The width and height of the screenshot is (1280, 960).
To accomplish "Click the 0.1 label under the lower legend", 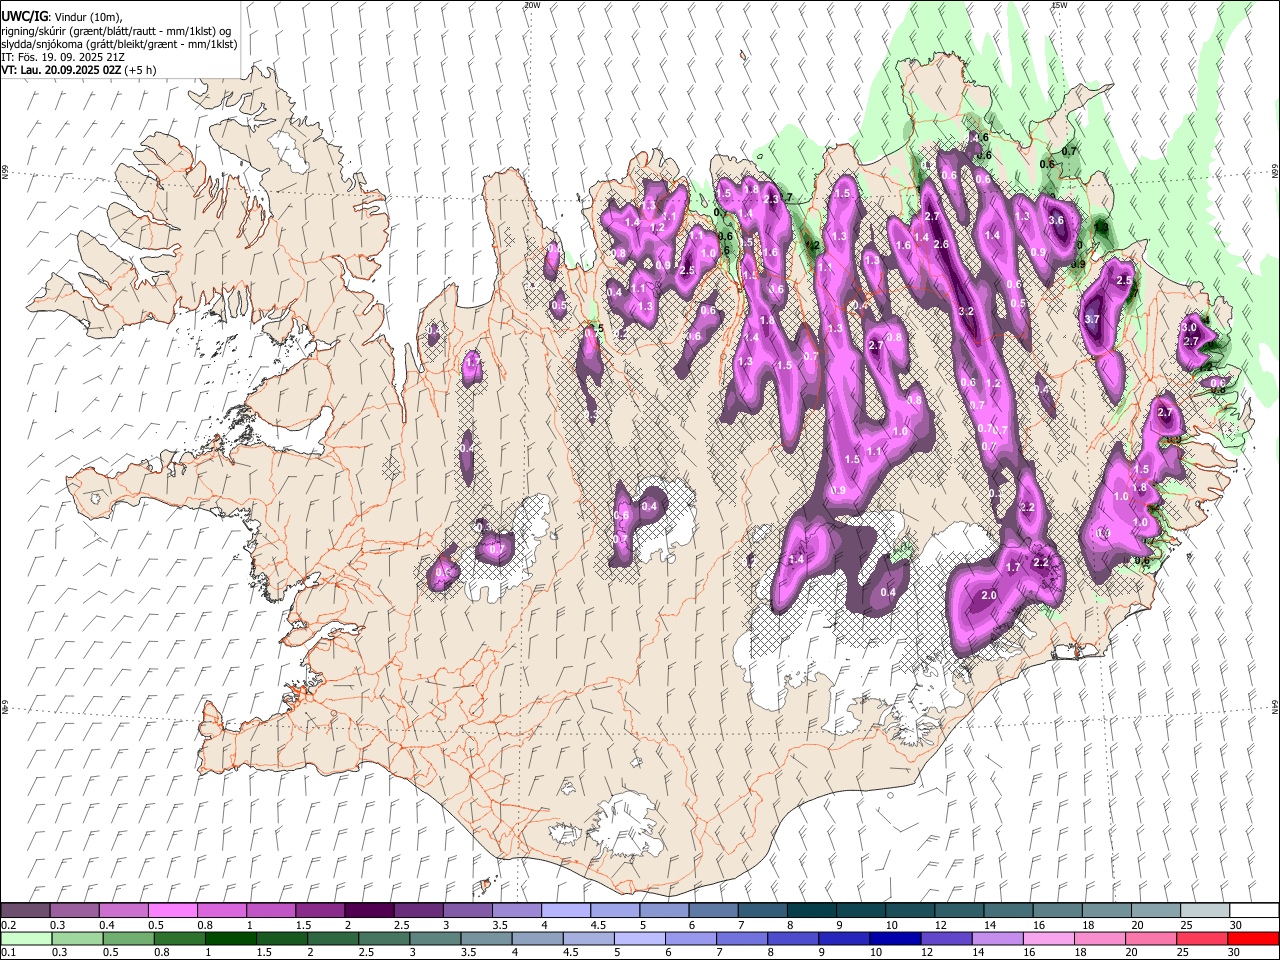I will click(8, 952).
